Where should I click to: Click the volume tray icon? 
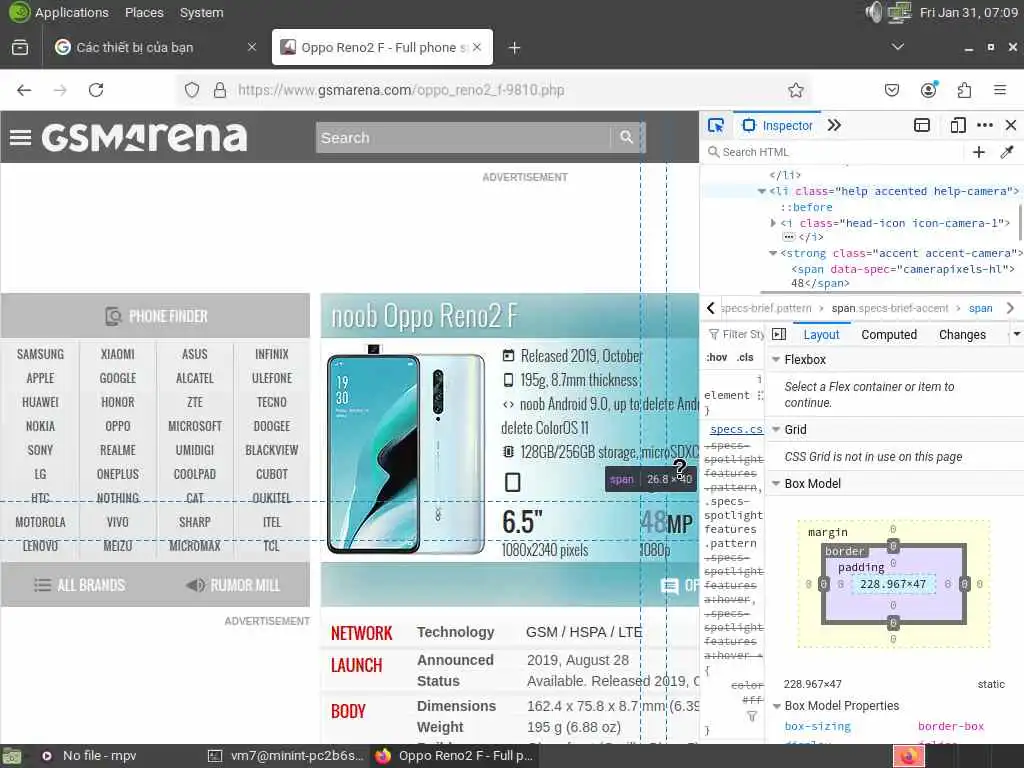point(874,12)
